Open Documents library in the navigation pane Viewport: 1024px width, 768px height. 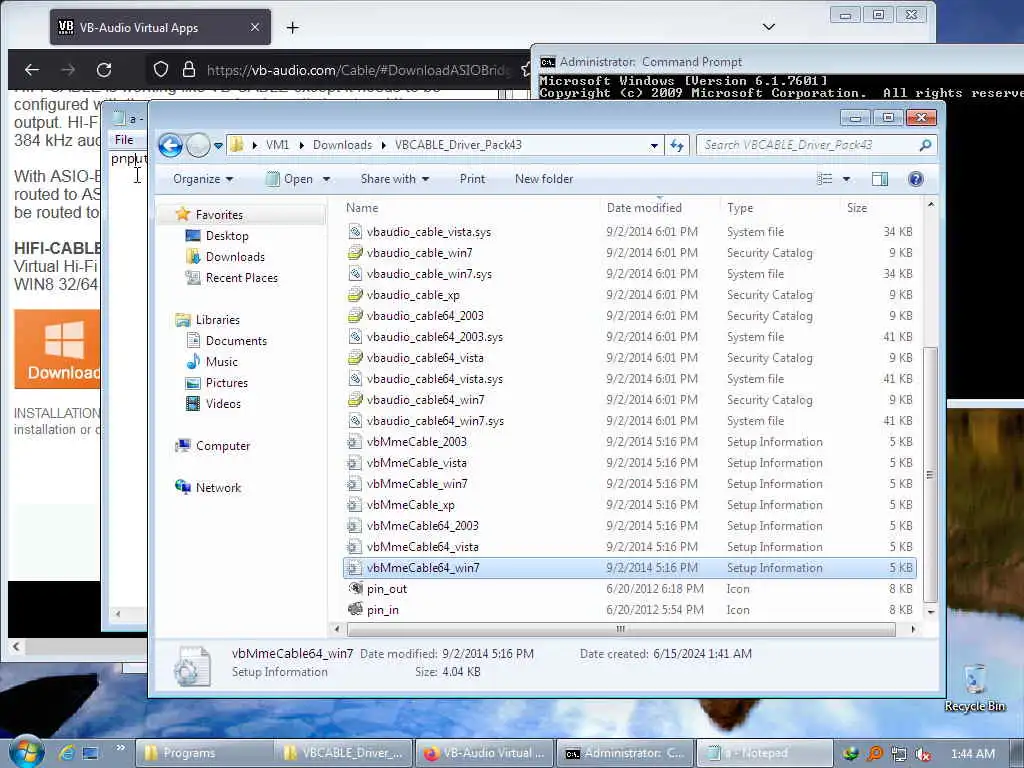(236, 341)
